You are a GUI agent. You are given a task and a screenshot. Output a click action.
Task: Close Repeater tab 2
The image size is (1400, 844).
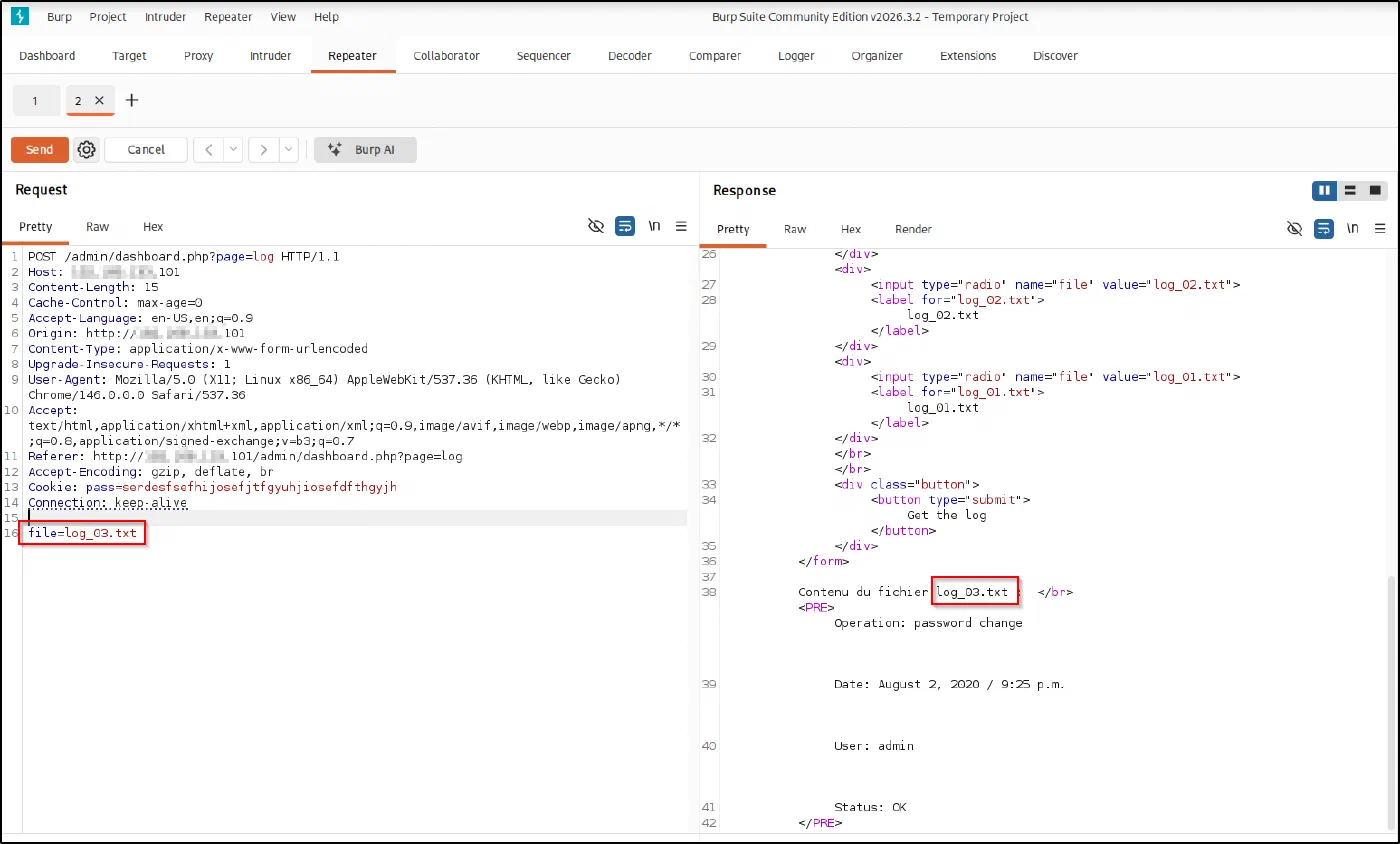99,100
